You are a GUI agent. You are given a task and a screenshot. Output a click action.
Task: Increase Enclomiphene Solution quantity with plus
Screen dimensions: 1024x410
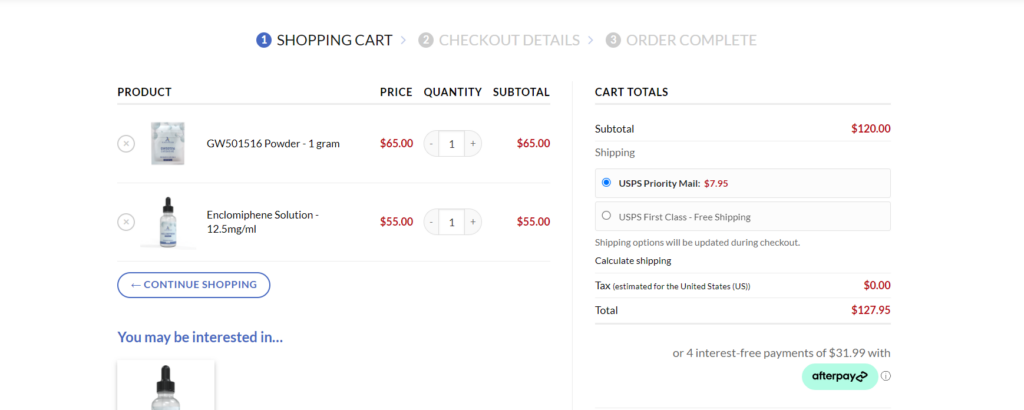[473, 222]
